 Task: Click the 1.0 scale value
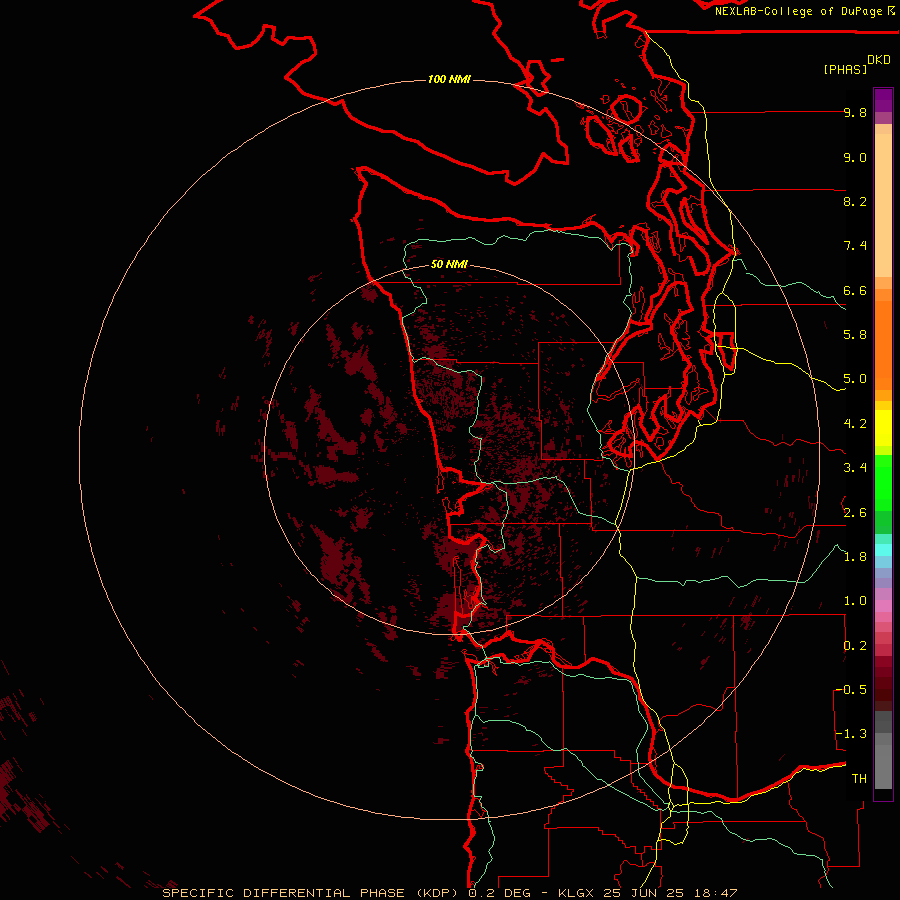tap(855, 601)
